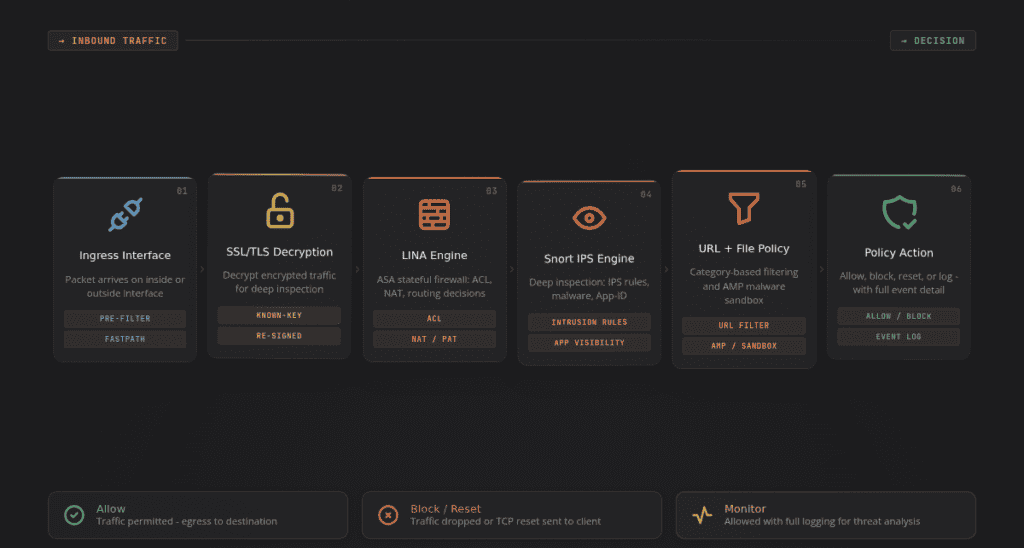Click the URL + File Policy funnel icon
This screenshot has width=1024, height=548.
744,208
